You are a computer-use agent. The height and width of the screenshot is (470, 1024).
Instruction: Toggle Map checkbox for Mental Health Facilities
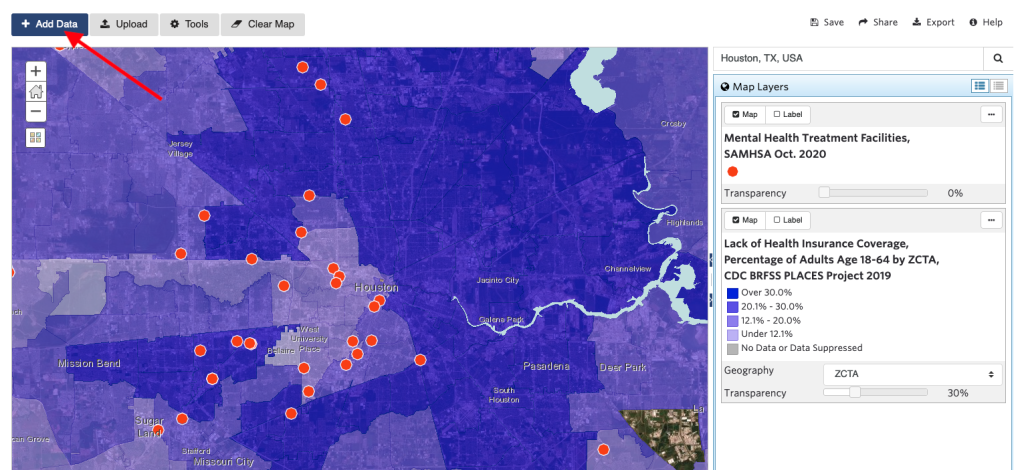coord(744,114)
